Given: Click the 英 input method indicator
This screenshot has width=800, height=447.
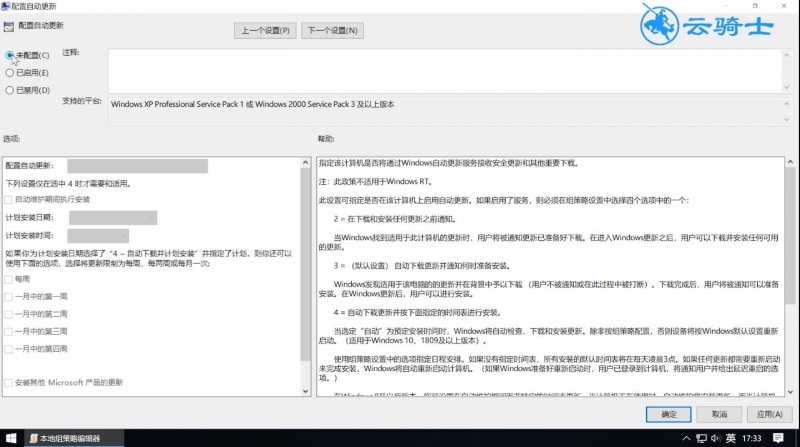Looking at the screenshot, I should click(731, 438).
